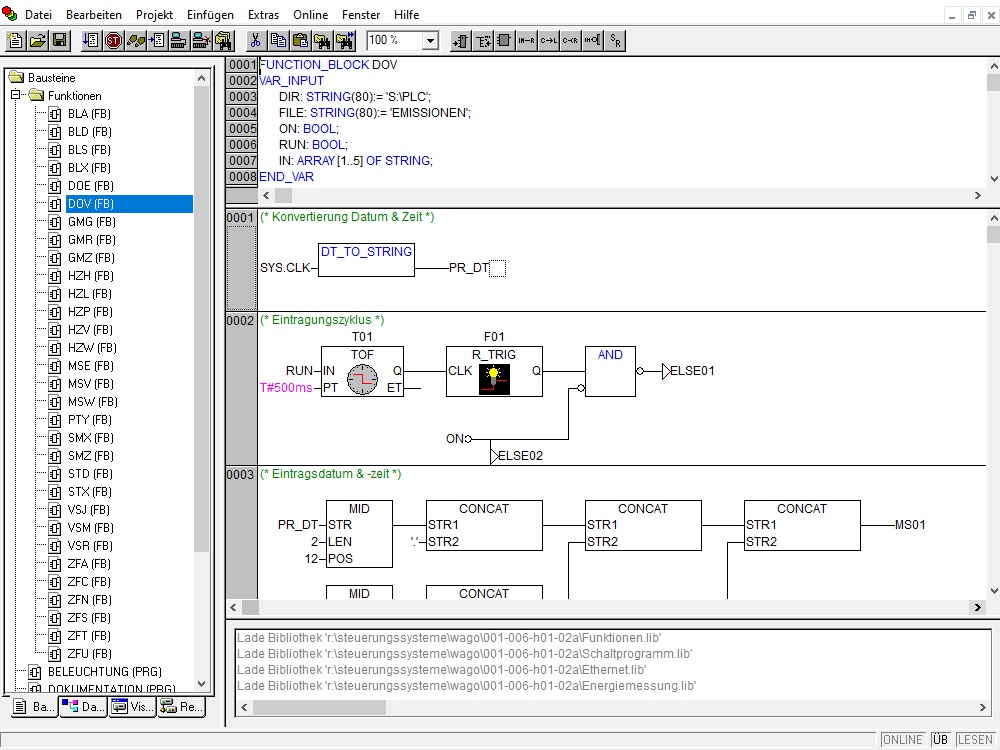Open the Online menu
This screenshot has height=750, width=1000.
310,15
